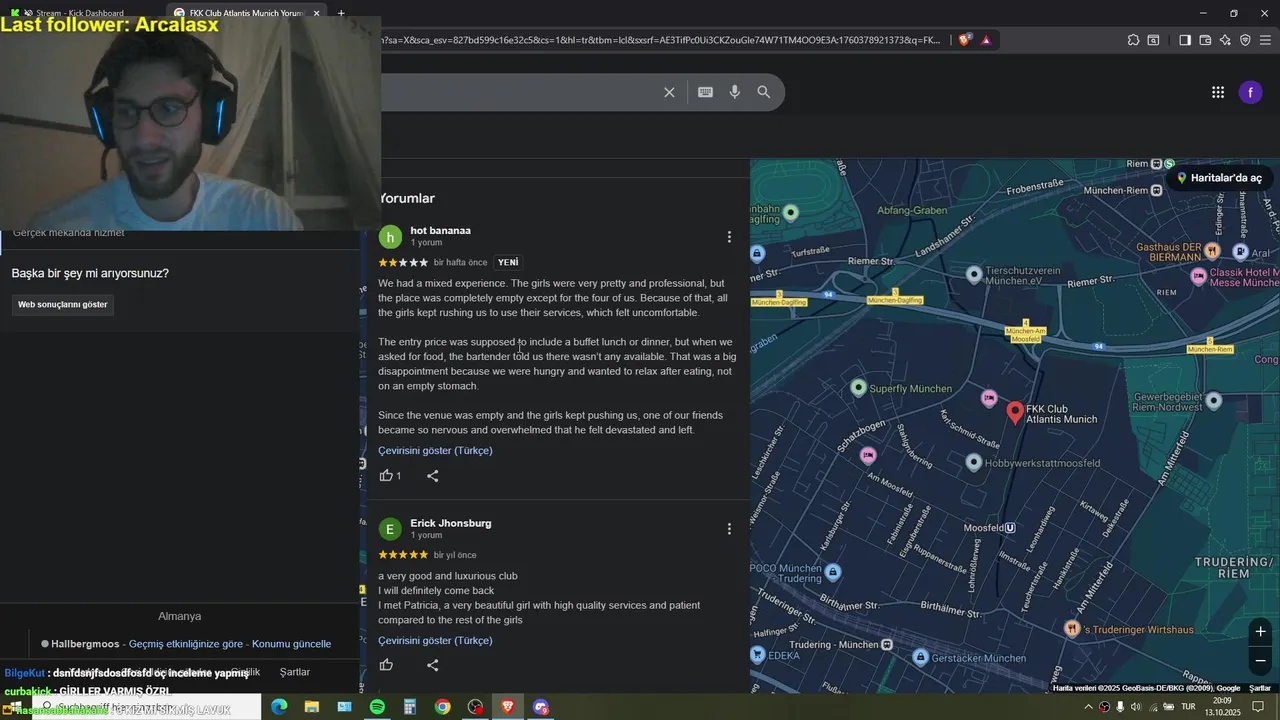Open the Google account avatar
Screen dimensions: 1280x720
tap(1250, 92)
